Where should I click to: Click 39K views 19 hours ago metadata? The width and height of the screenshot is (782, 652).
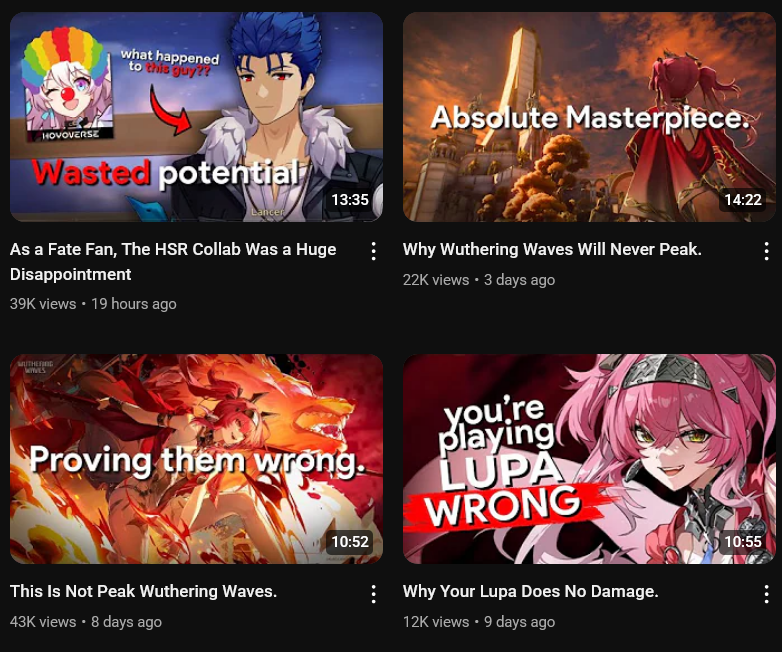(93, 304)
